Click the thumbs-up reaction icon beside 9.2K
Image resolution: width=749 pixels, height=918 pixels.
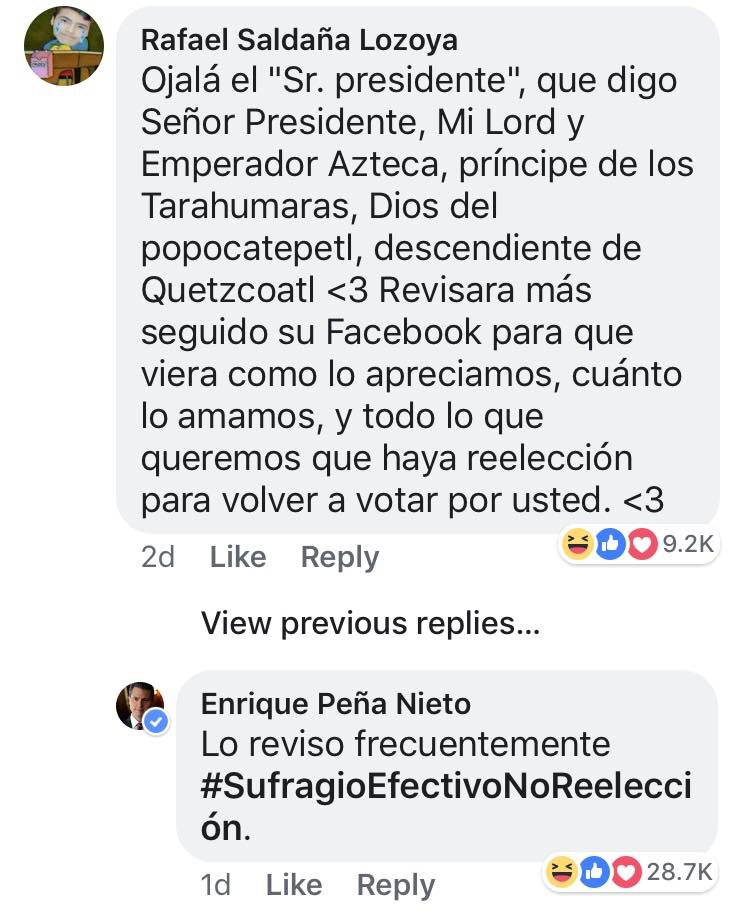pyautogui.click(x=609, y=543)
